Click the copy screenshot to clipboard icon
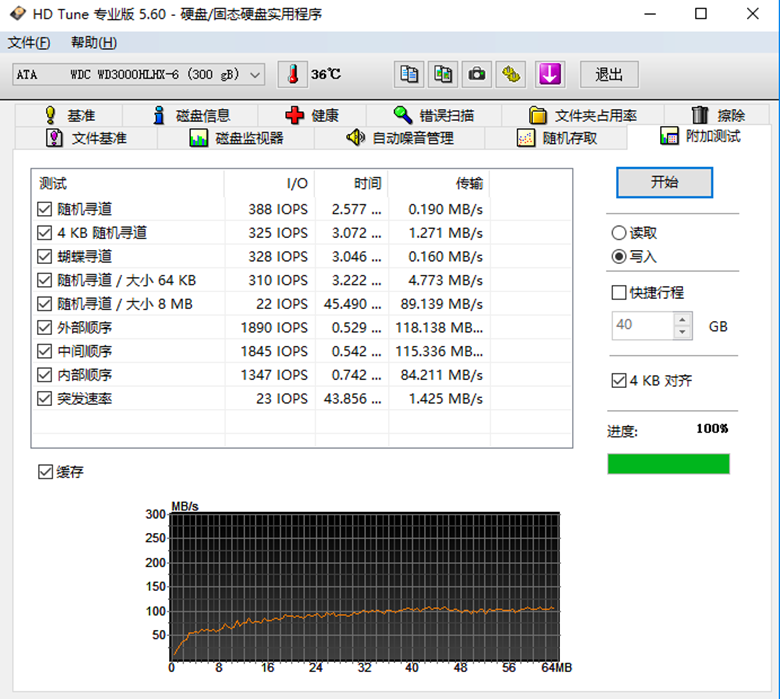 point(443,75)
